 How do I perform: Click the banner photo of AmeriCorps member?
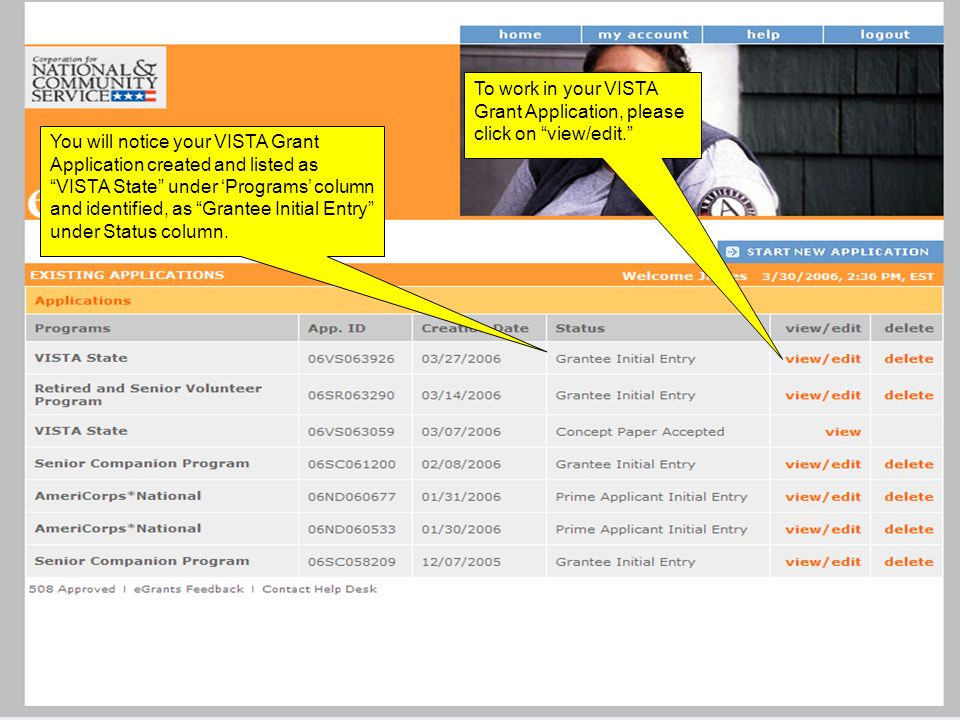point(702,130)
